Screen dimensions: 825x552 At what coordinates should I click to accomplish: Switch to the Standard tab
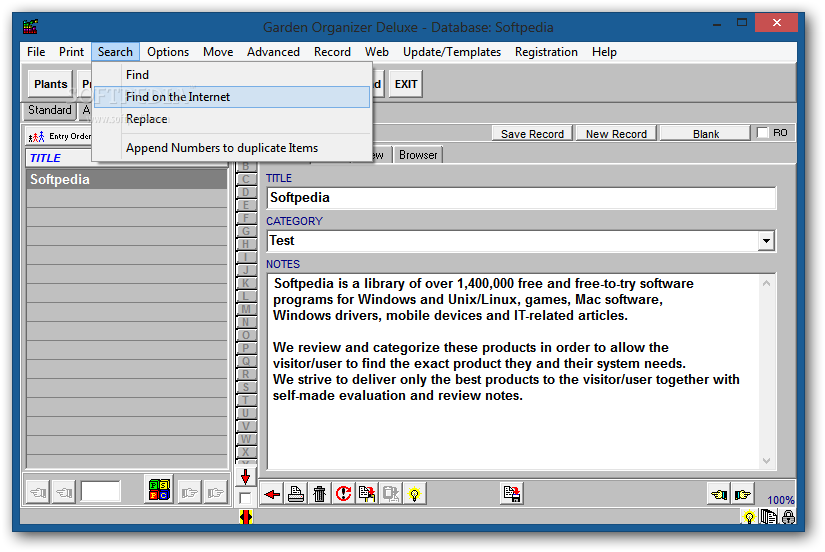49,110
